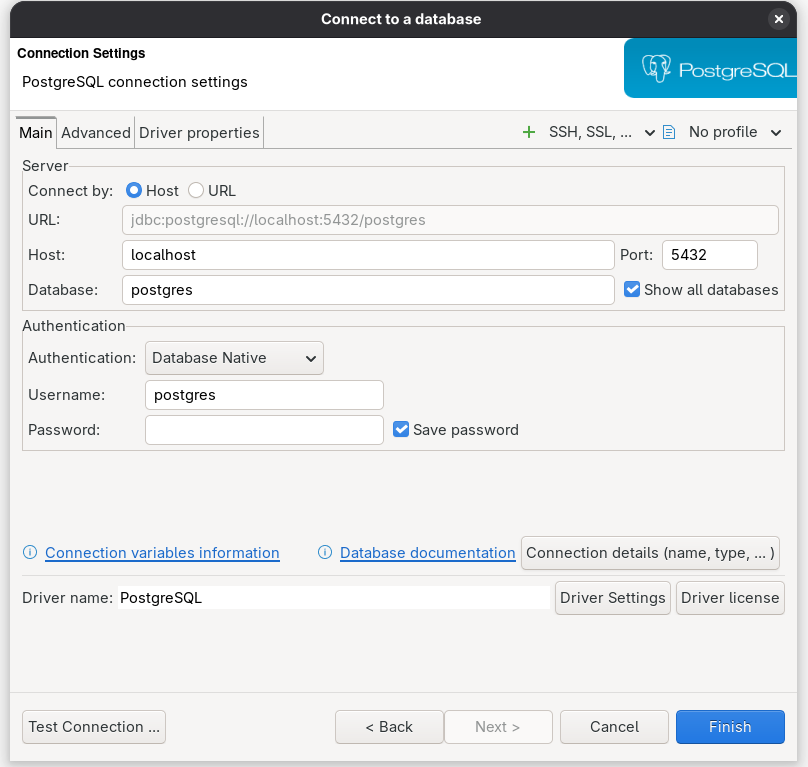Click the Host input field
Screen dimensions: 808x767
pos(368,255)
